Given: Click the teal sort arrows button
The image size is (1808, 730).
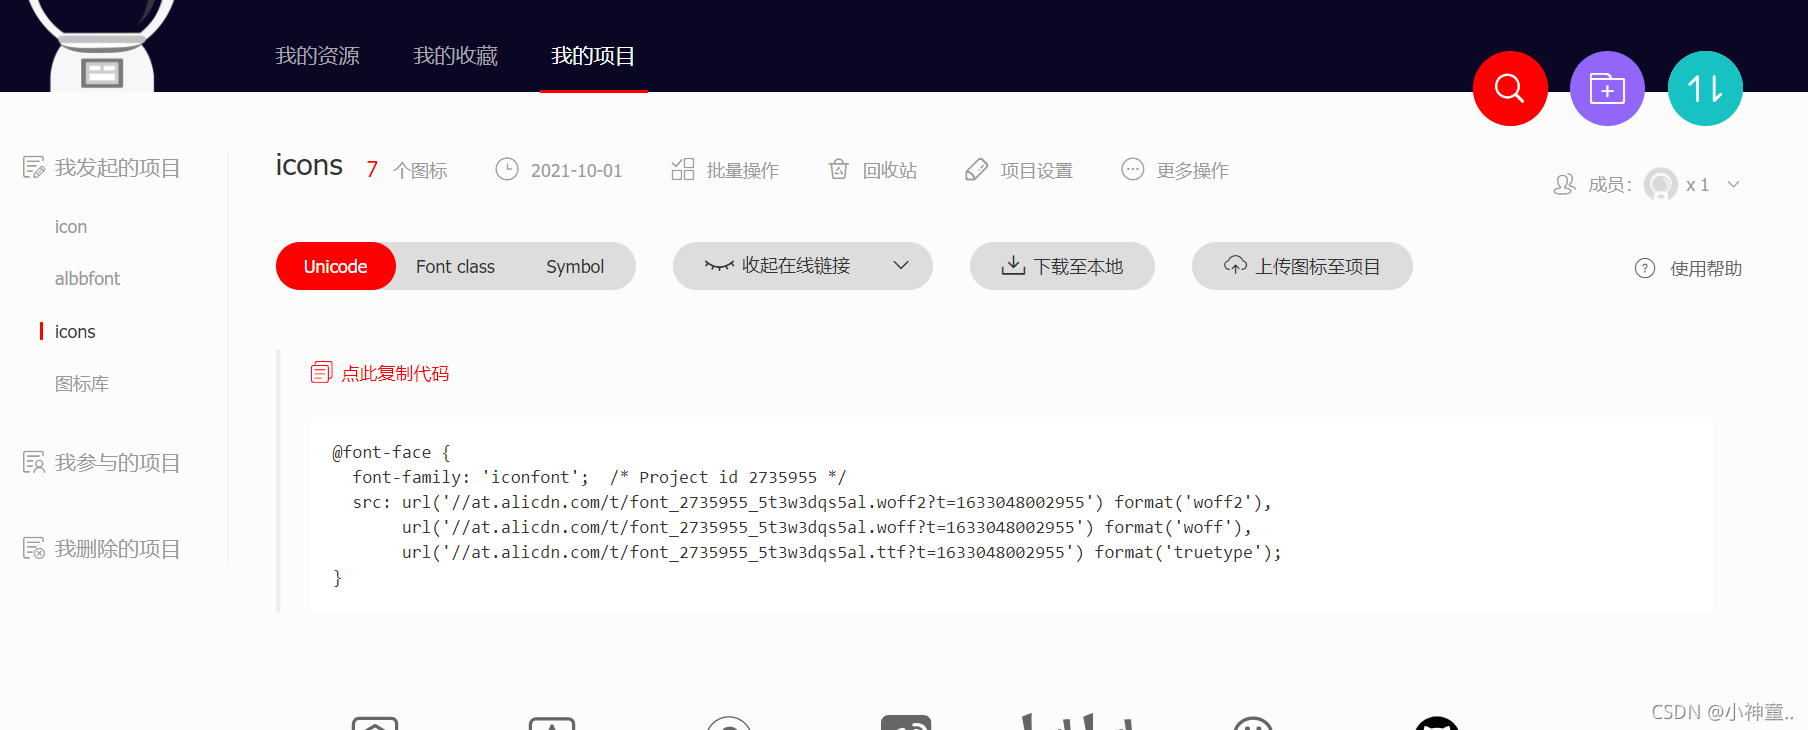Looking at the screenshot, I should [x=1705, y=89].
